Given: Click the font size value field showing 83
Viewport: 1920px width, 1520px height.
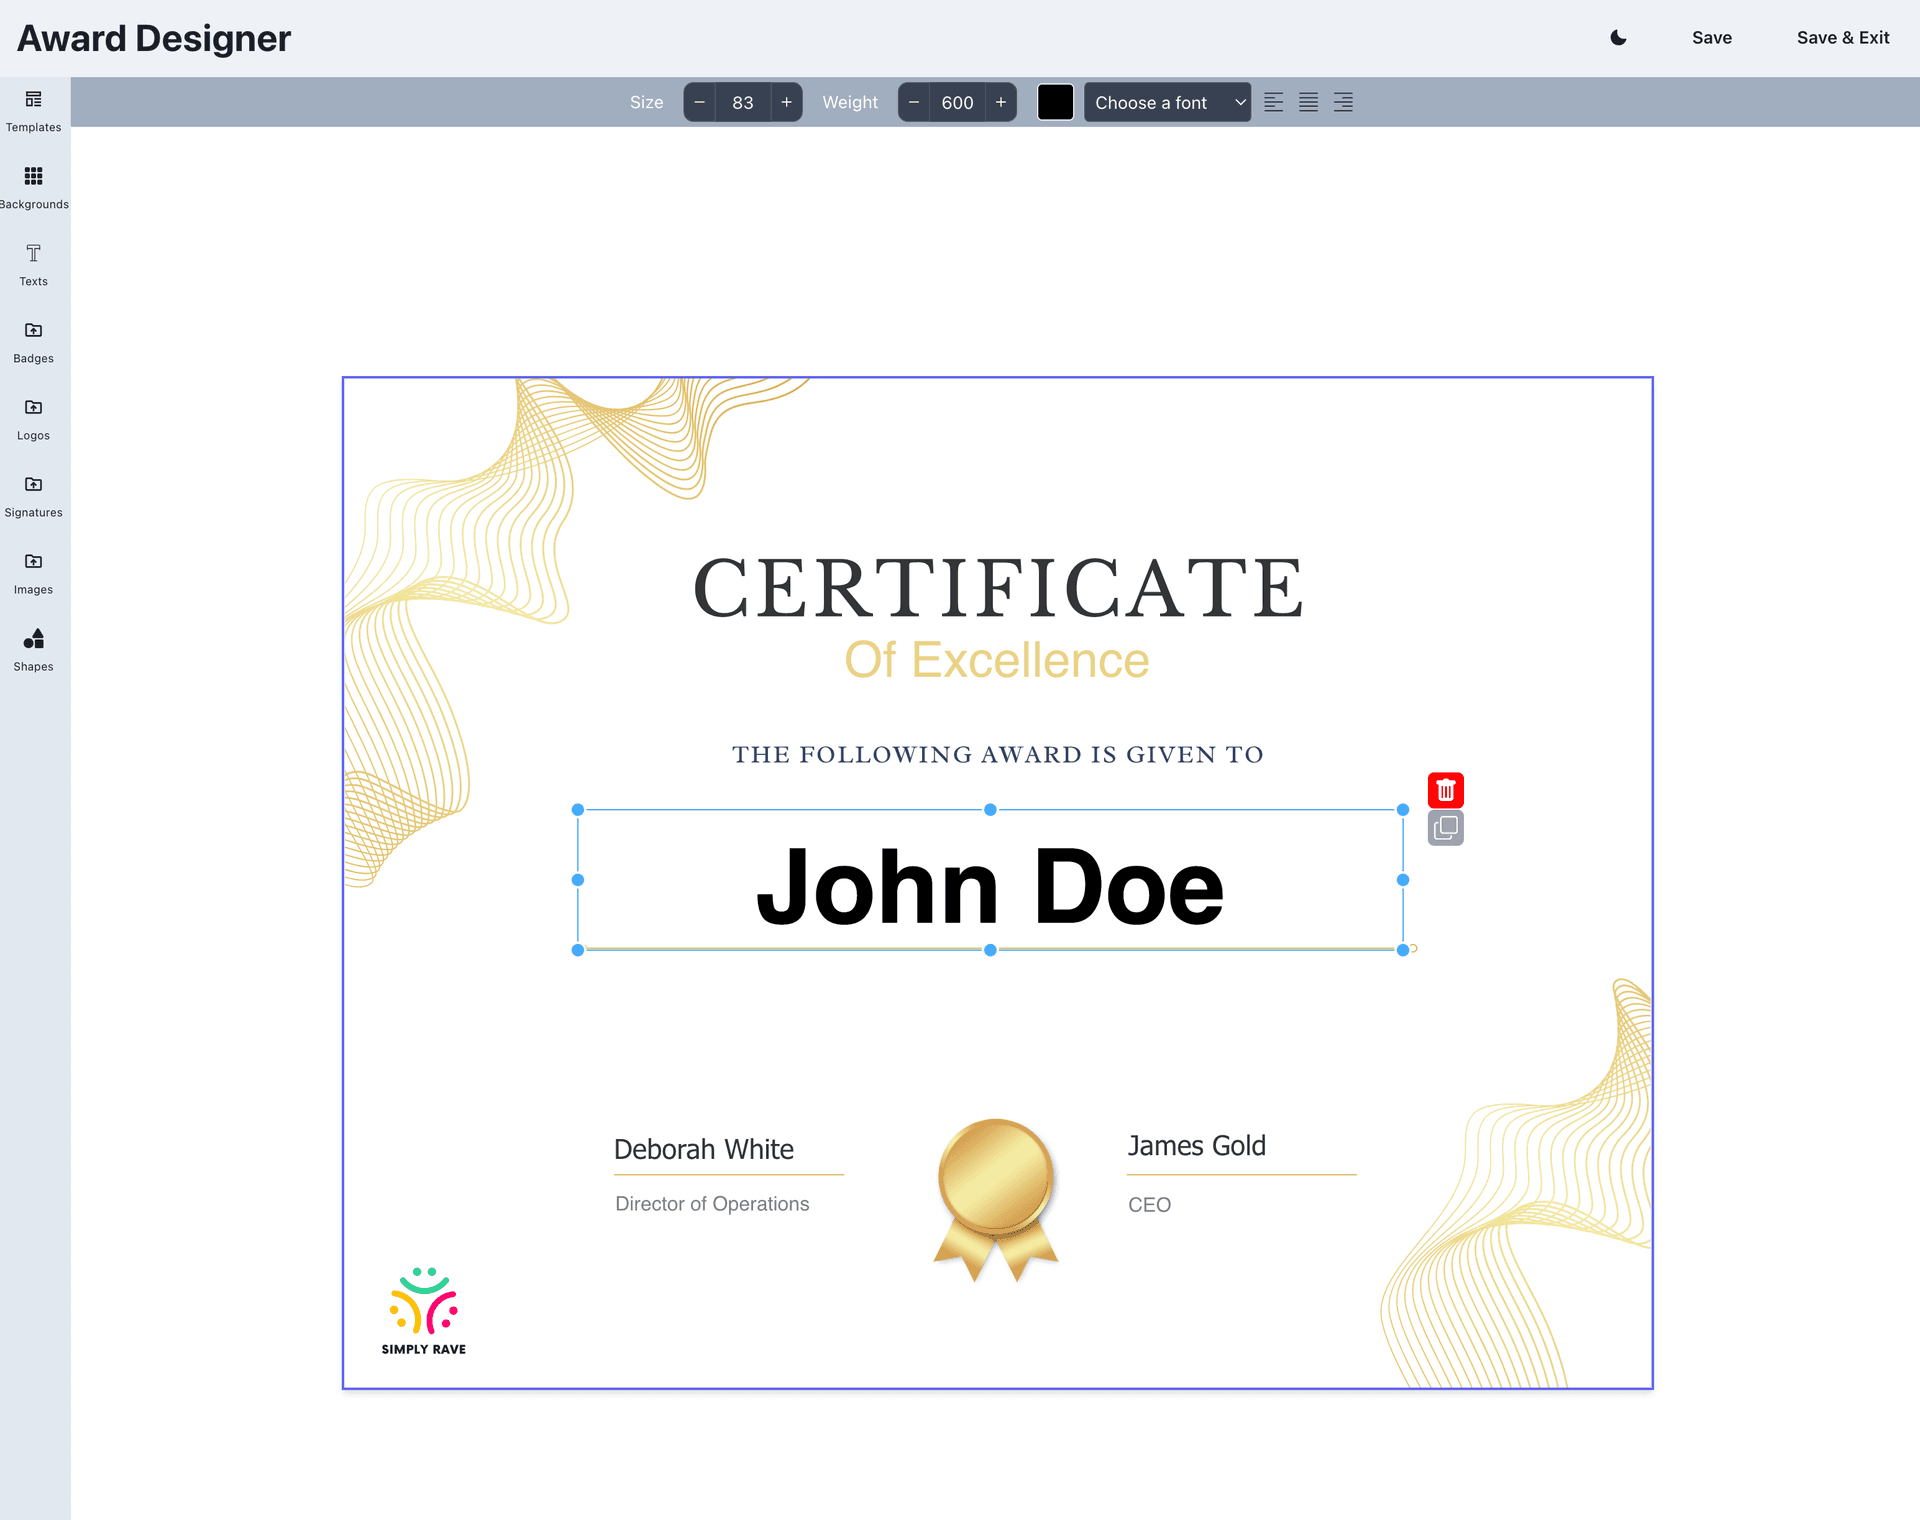Looking at the screenshot, I should click(743, 102).
